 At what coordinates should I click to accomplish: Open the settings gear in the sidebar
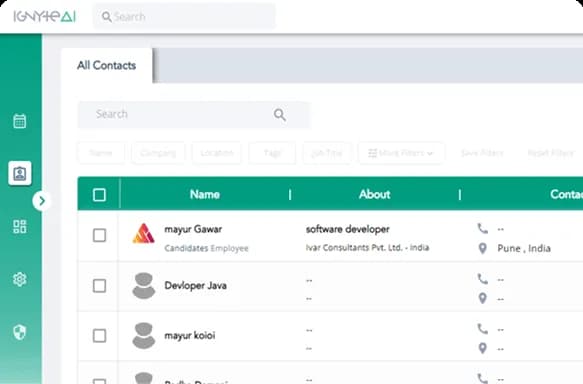pos(20,279)
